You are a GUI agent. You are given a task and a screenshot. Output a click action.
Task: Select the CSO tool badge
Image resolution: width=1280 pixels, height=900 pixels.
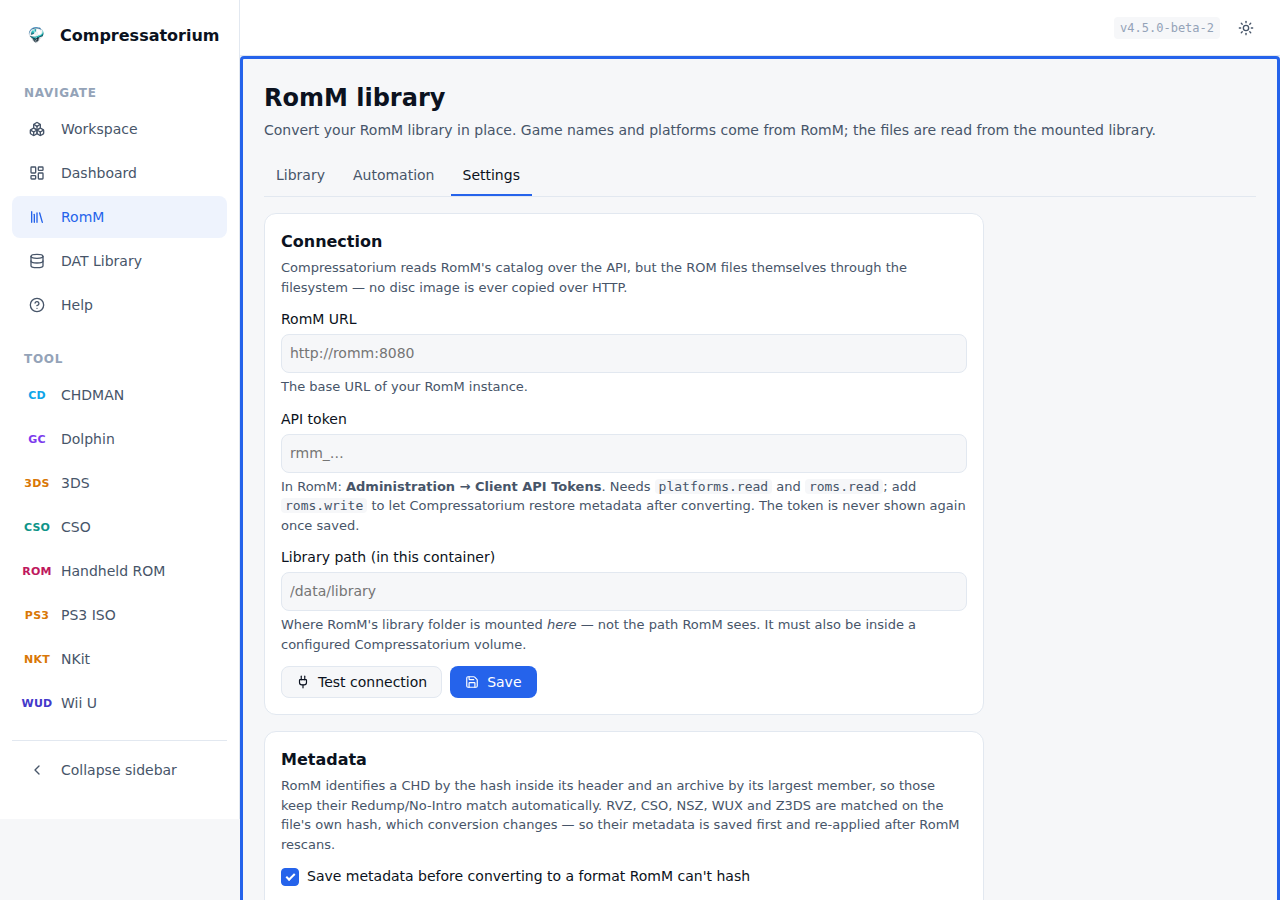click(37, 527)
